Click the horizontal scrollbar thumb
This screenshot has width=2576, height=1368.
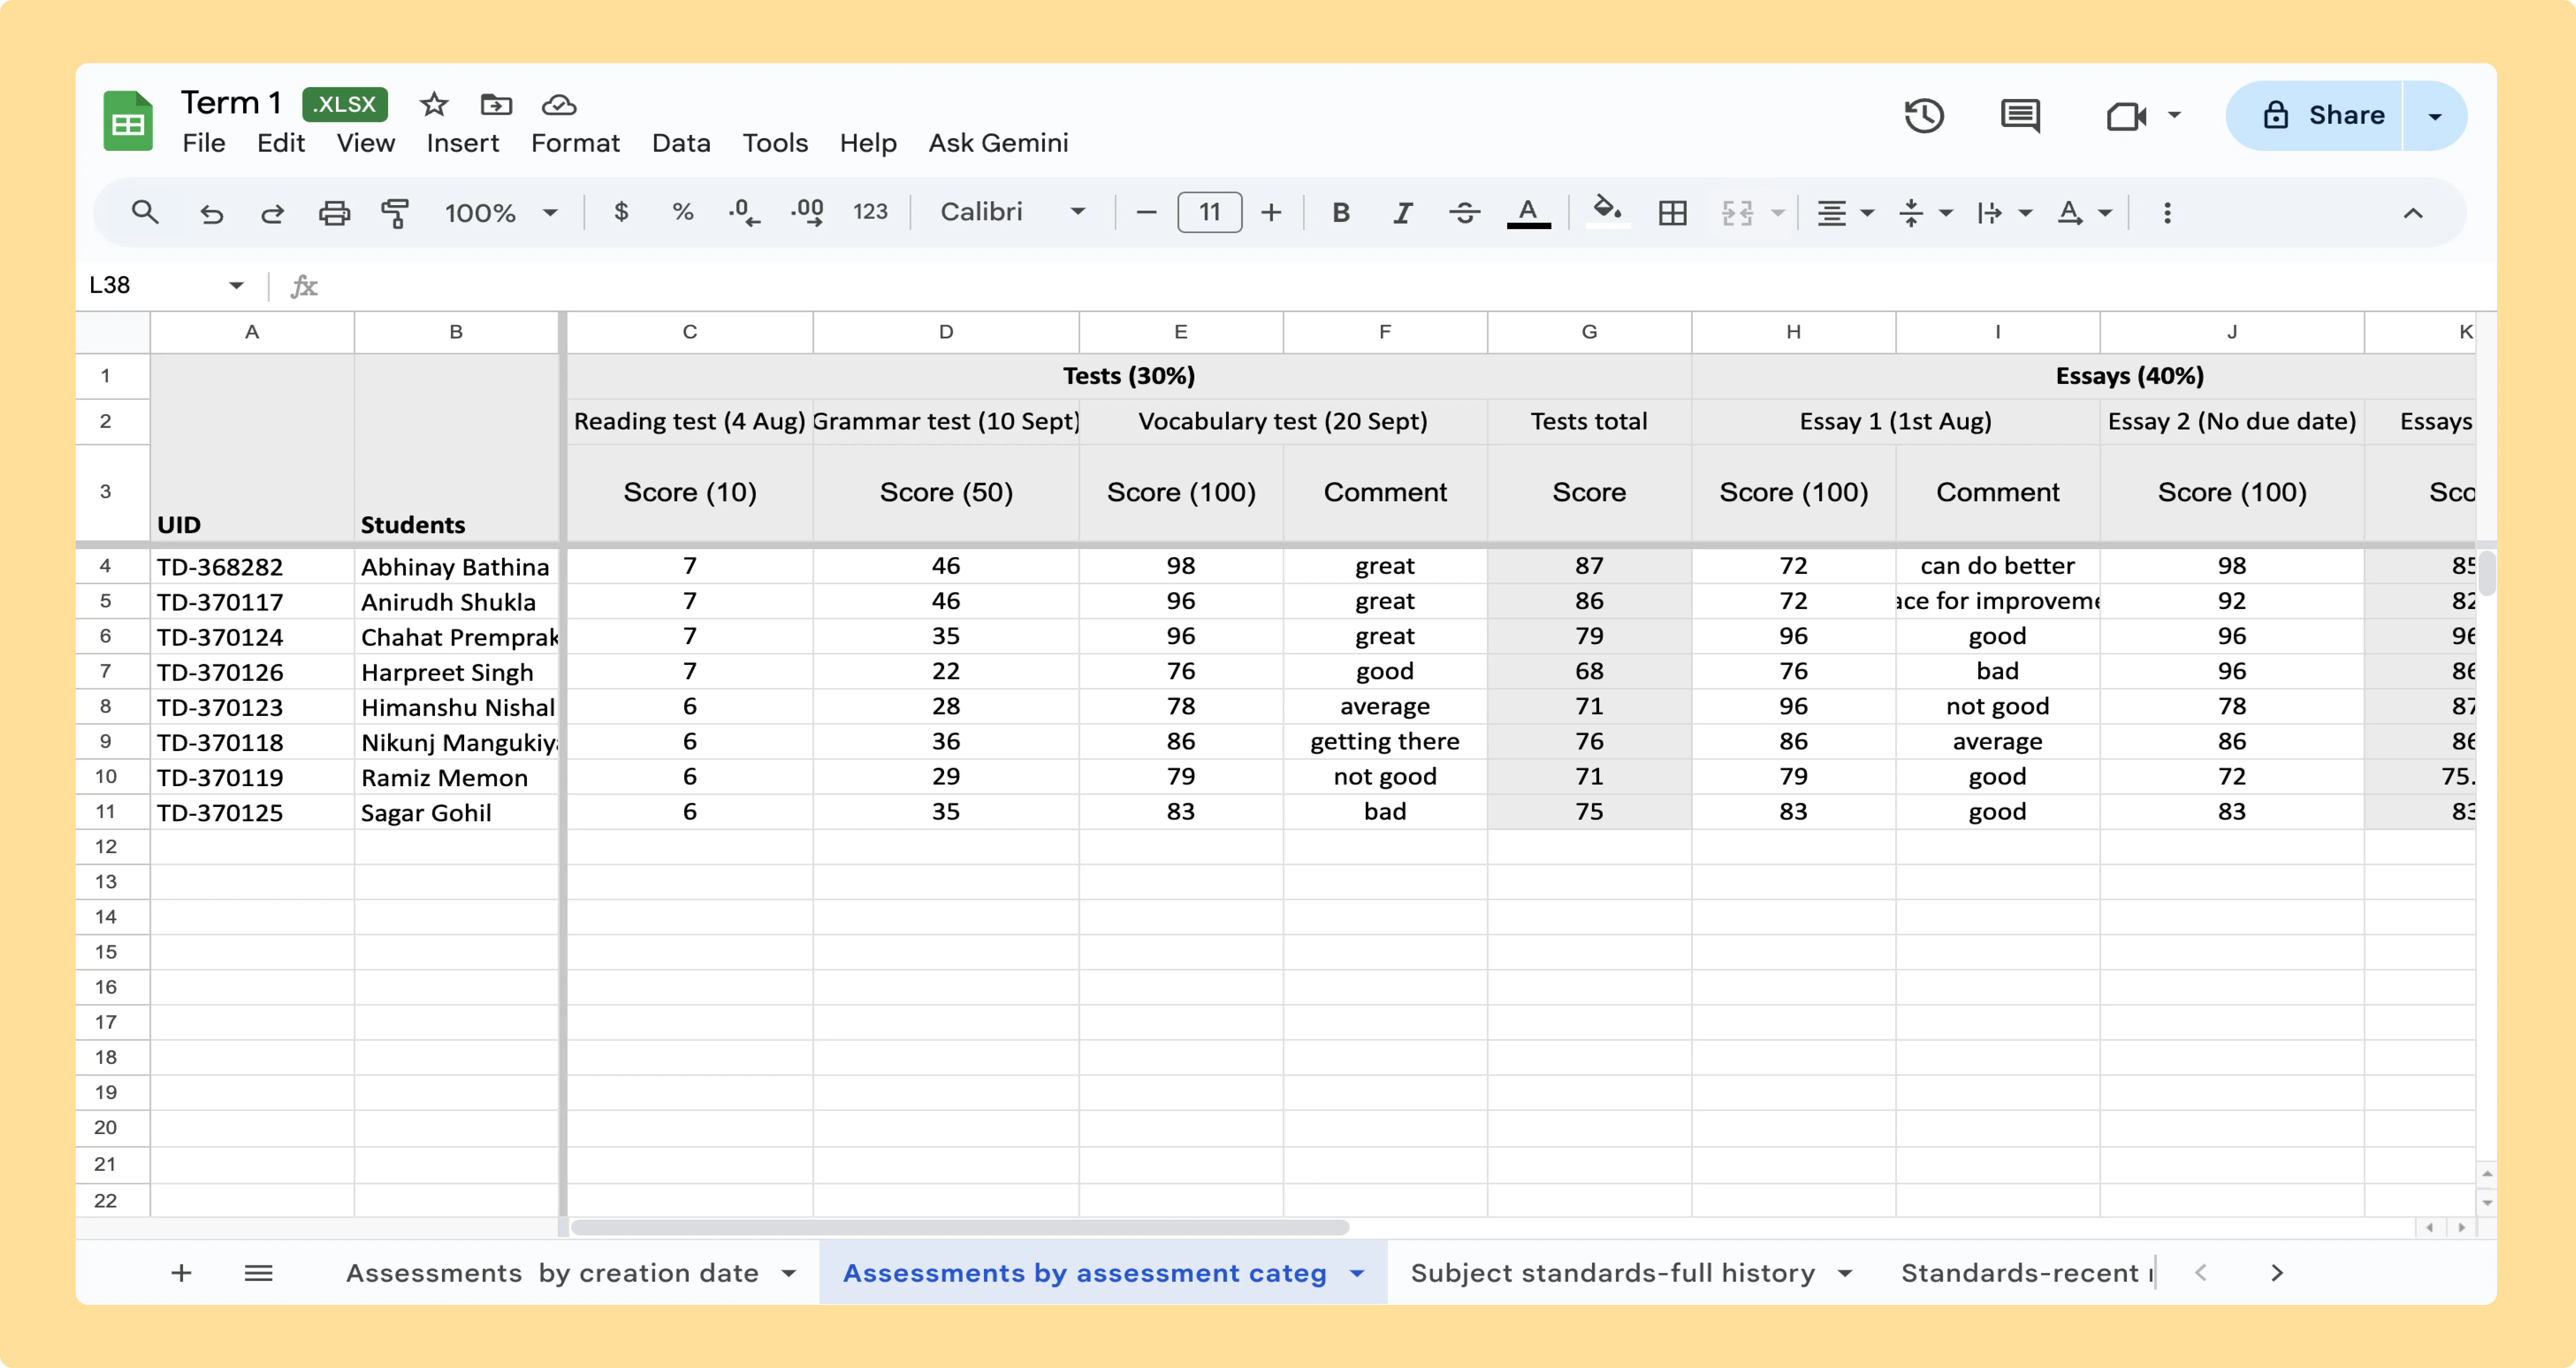pos(960,1227)
